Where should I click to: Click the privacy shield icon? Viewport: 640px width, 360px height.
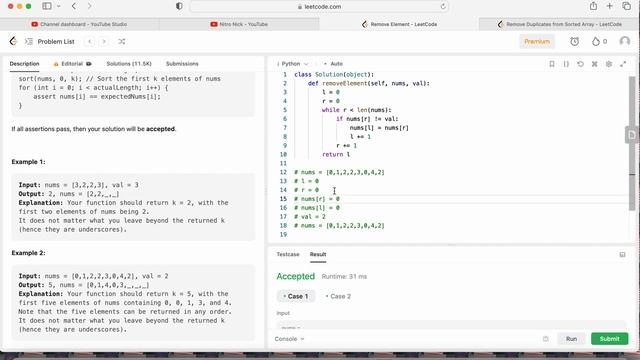179,6
